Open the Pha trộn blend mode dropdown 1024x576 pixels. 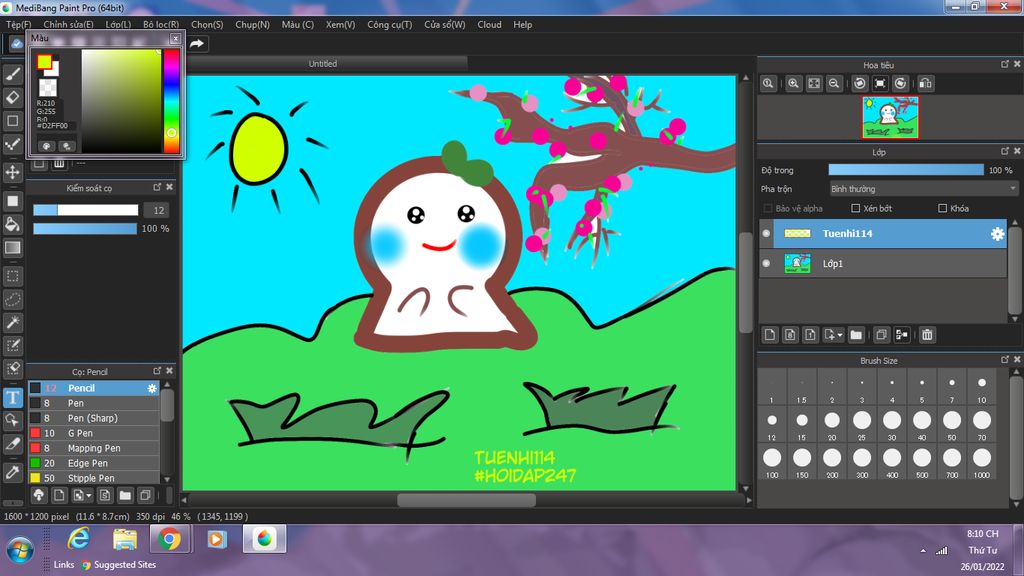click(923, 189)
